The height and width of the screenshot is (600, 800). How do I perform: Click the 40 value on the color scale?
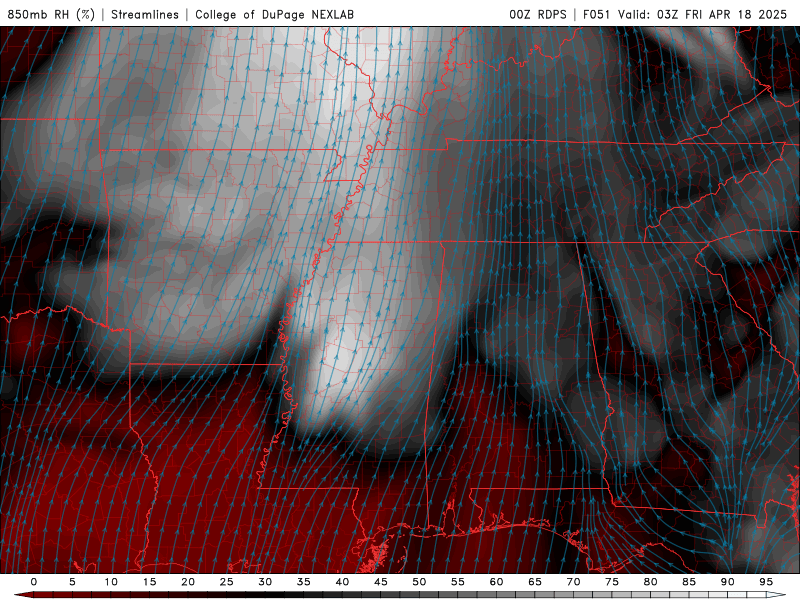[x=342, y=582]
